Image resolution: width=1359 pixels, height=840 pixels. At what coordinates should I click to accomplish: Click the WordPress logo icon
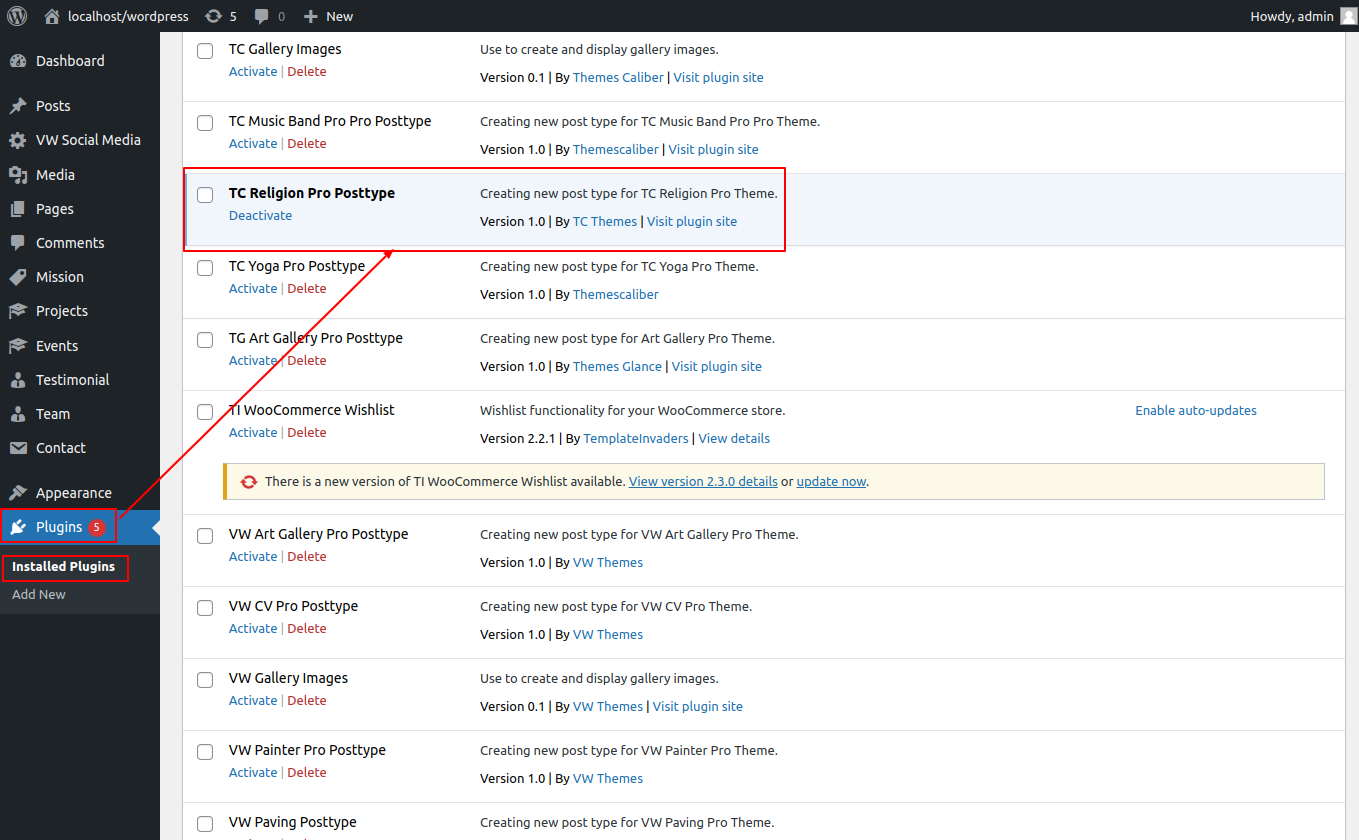[x=17, y=16]
